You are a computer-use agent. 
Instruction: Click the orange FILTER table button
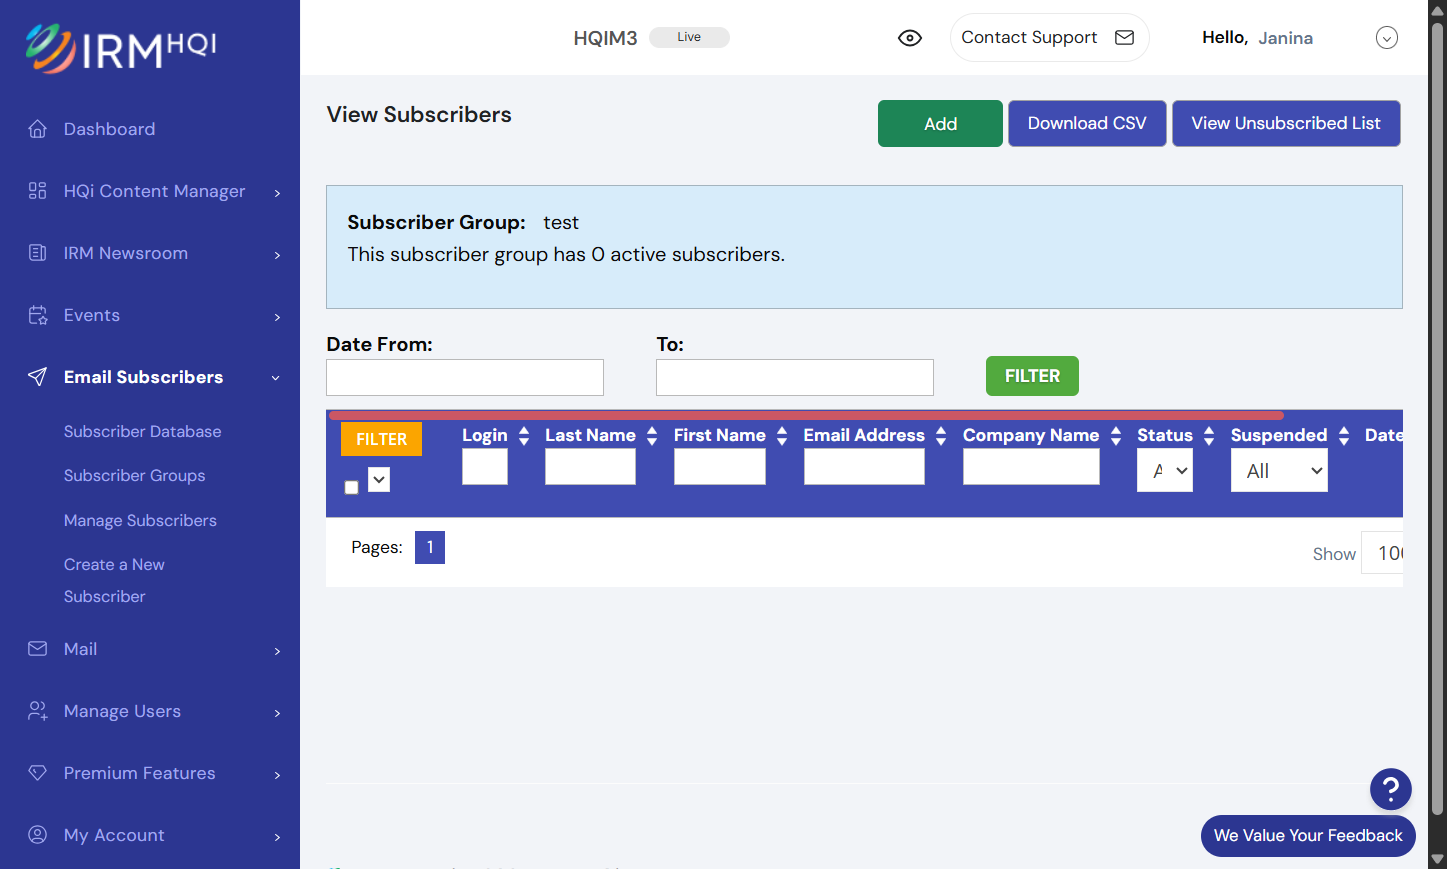381,439
